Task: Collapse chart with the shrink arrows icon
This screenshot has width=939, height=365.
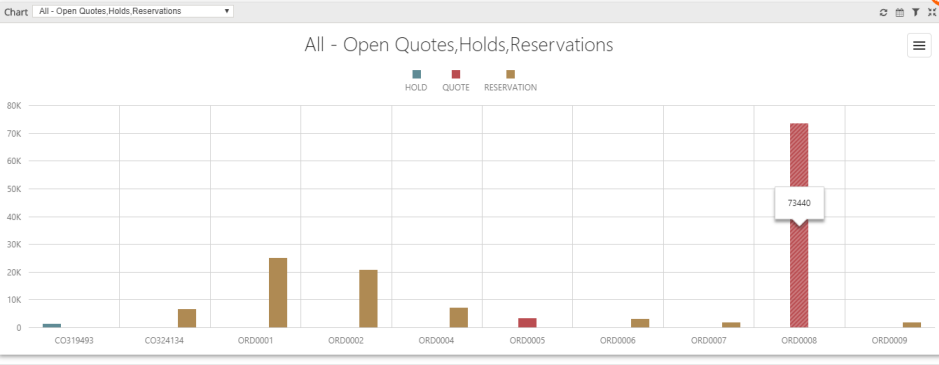Action: [x=932, y=12]
